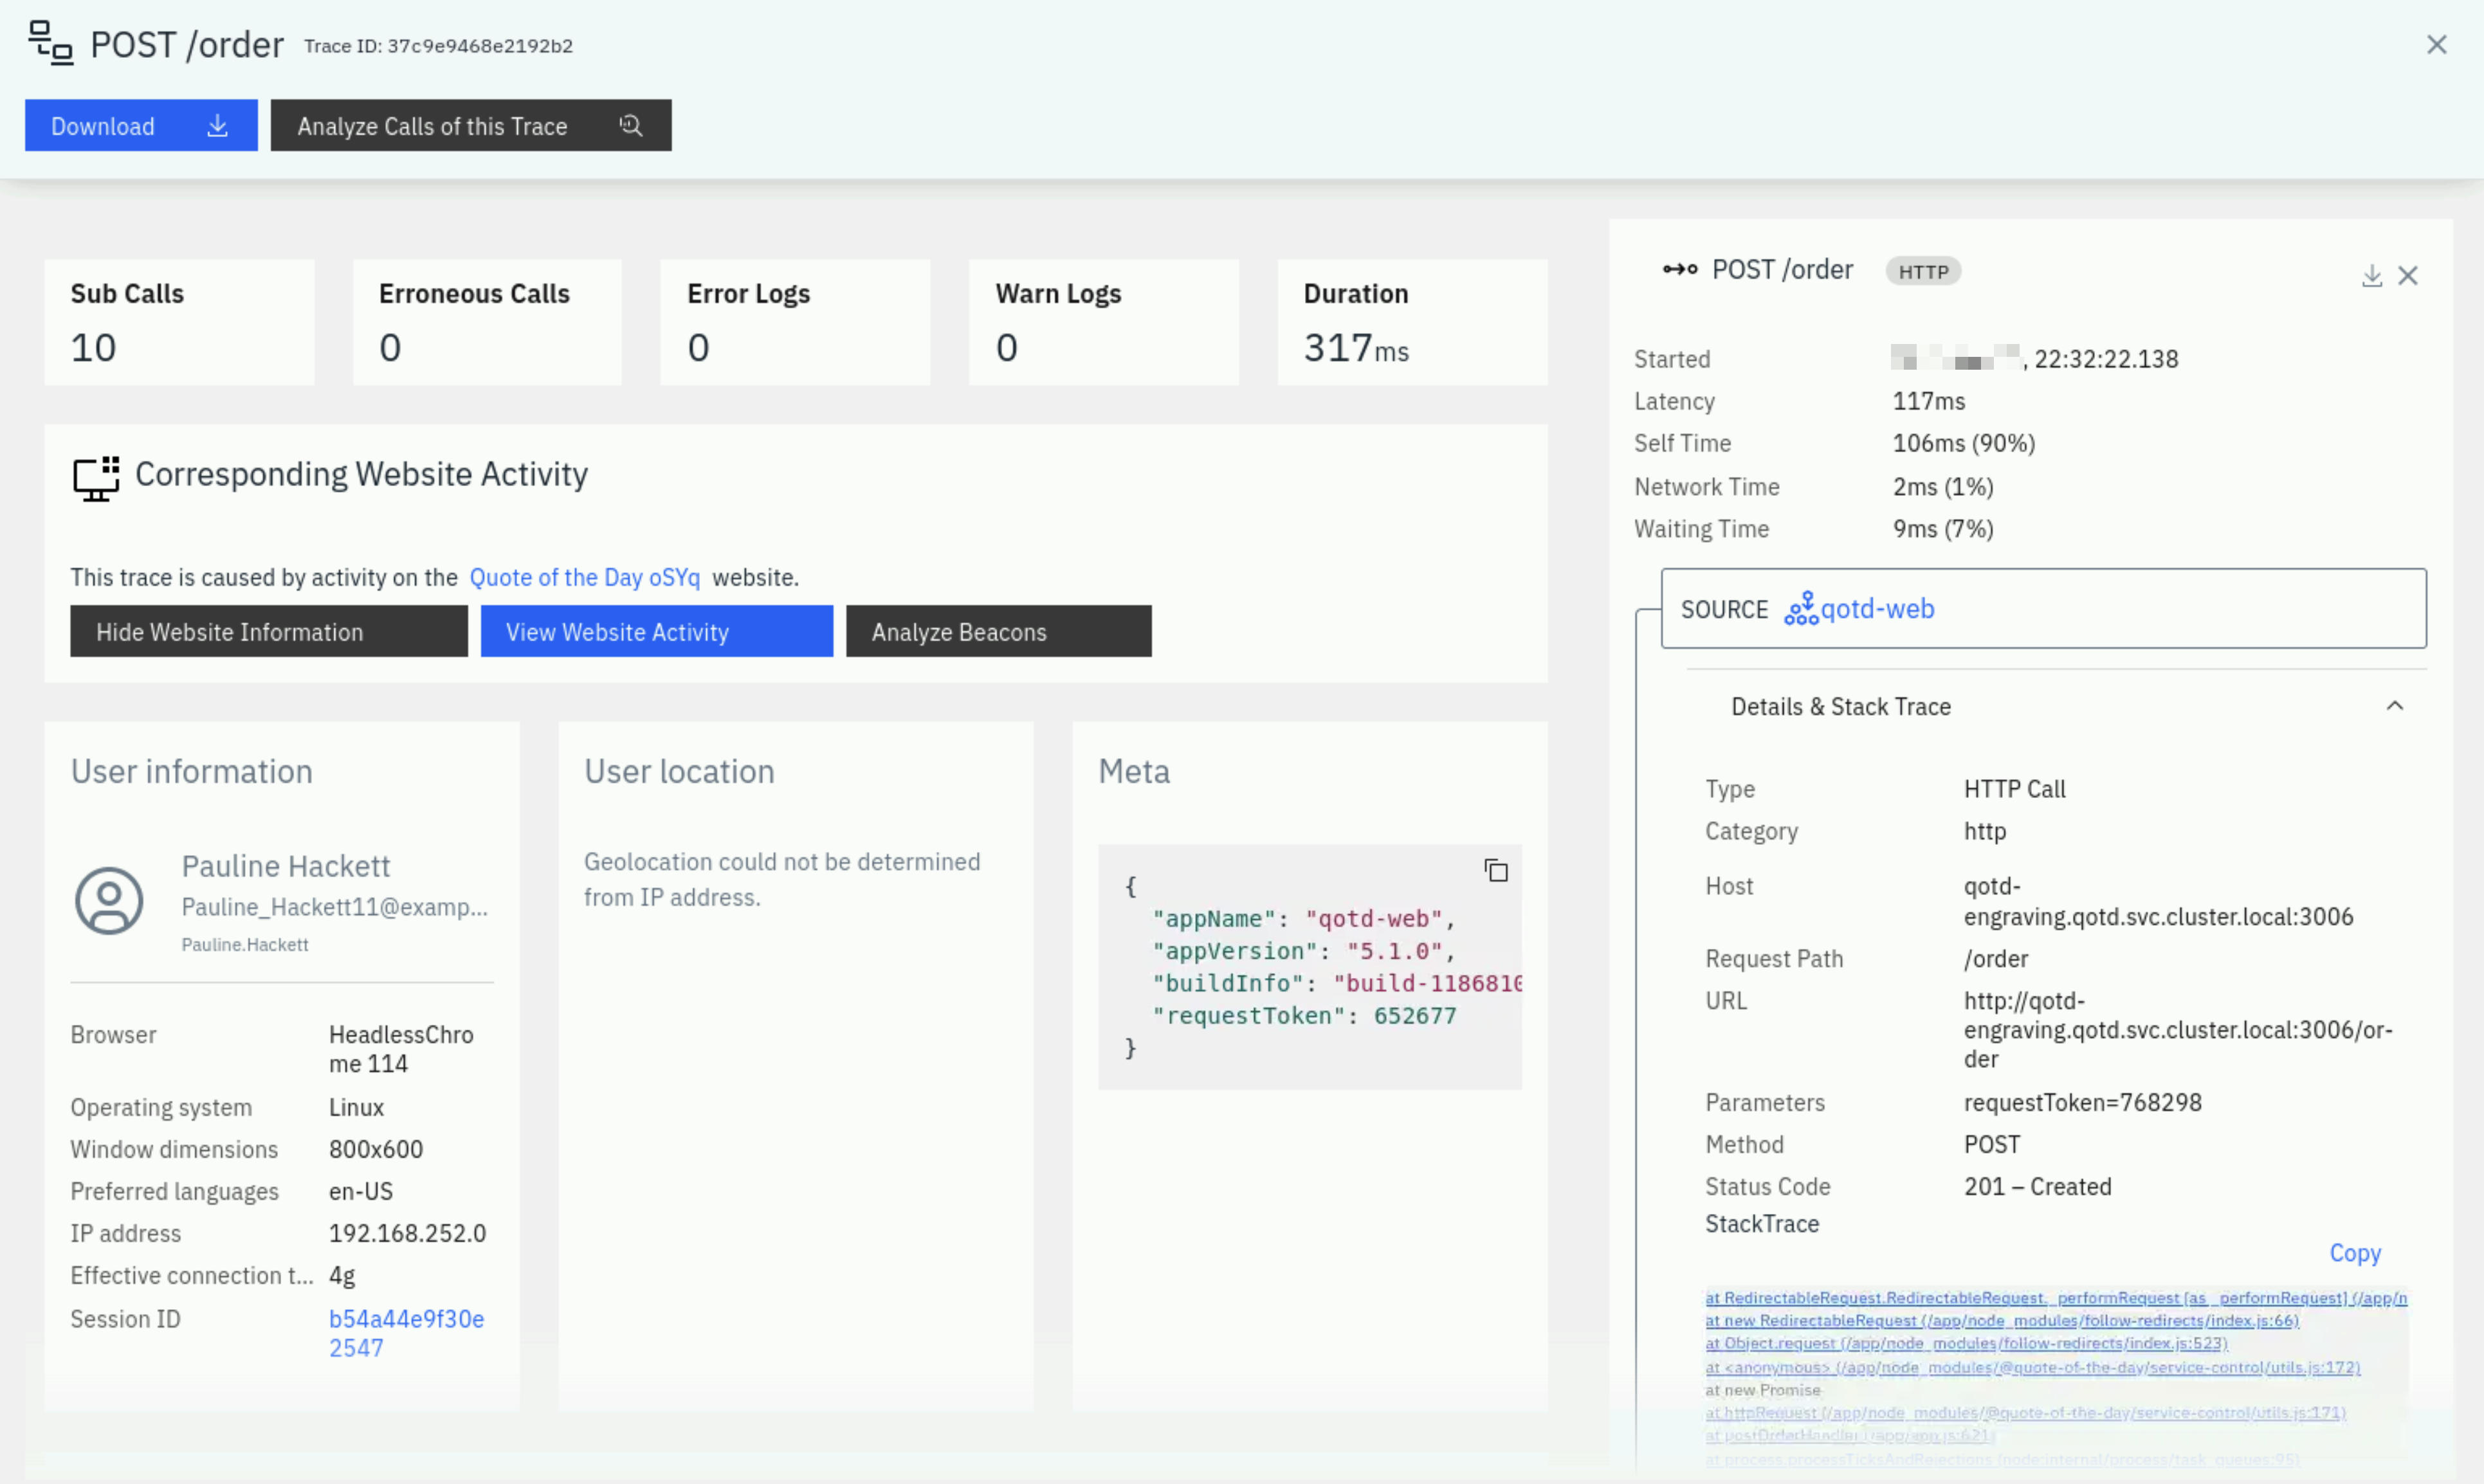Copy the Meta JSON to clipboard

(x=1496, y=871)
